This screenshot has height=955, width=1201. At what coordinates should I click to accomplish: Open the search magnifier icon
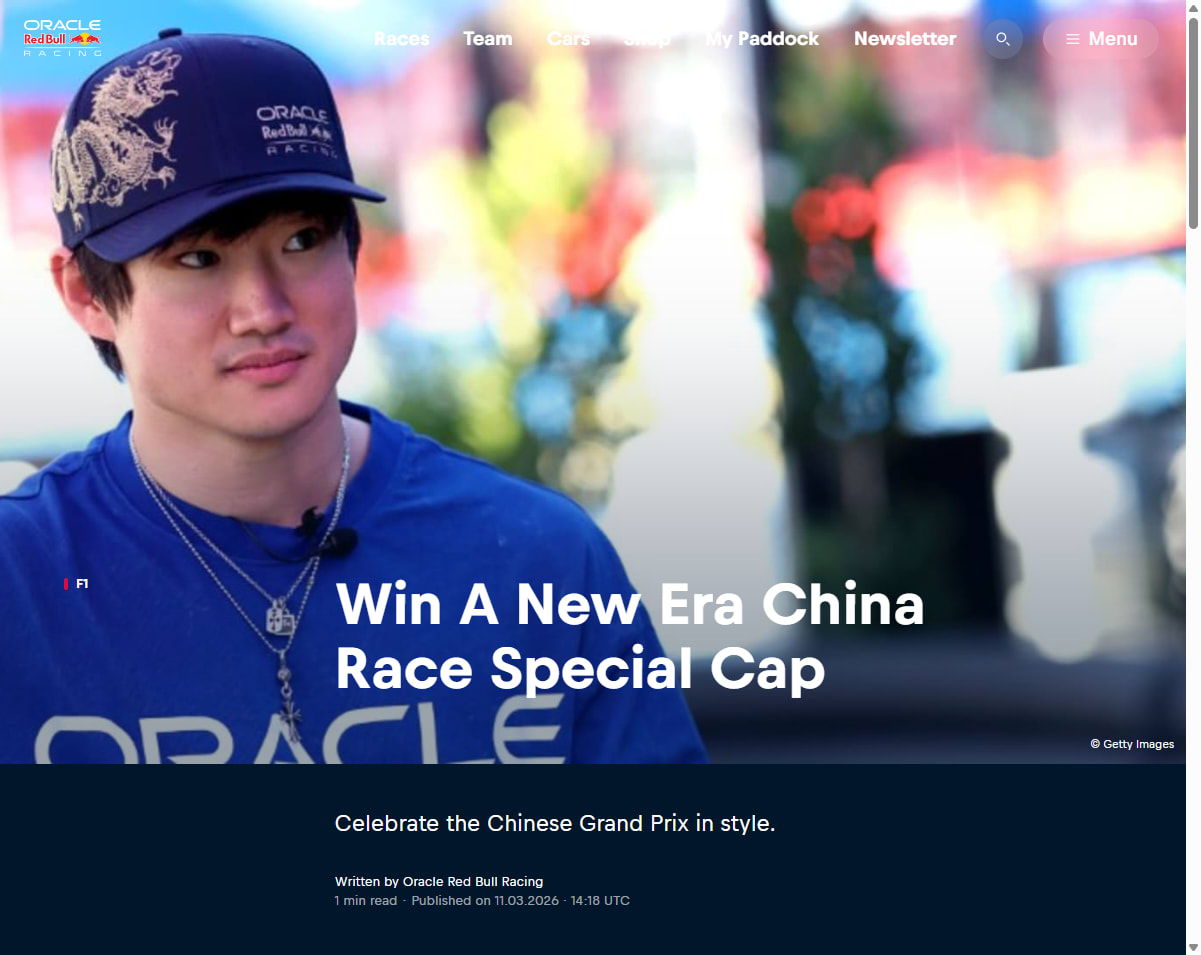tap(1003, 39)
